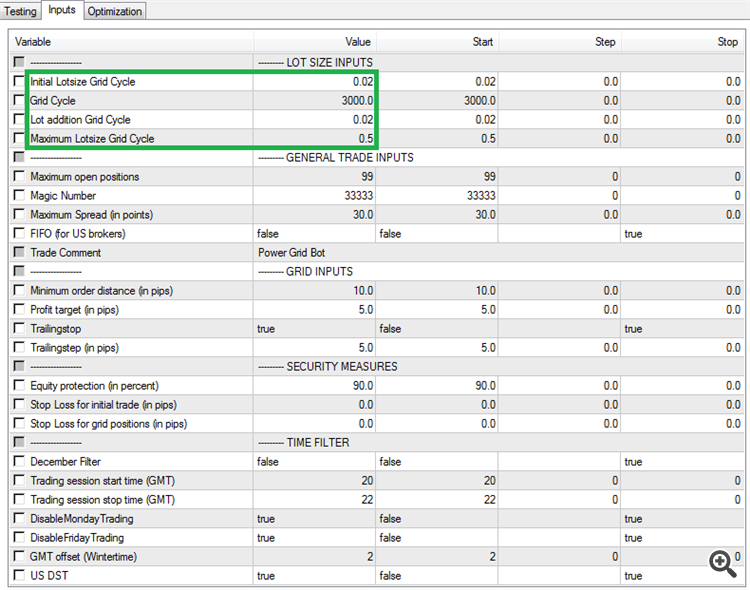750x590 pixels.
Task: Edit Trade Comment value Power Grid Bot
Action: [499, 252]
